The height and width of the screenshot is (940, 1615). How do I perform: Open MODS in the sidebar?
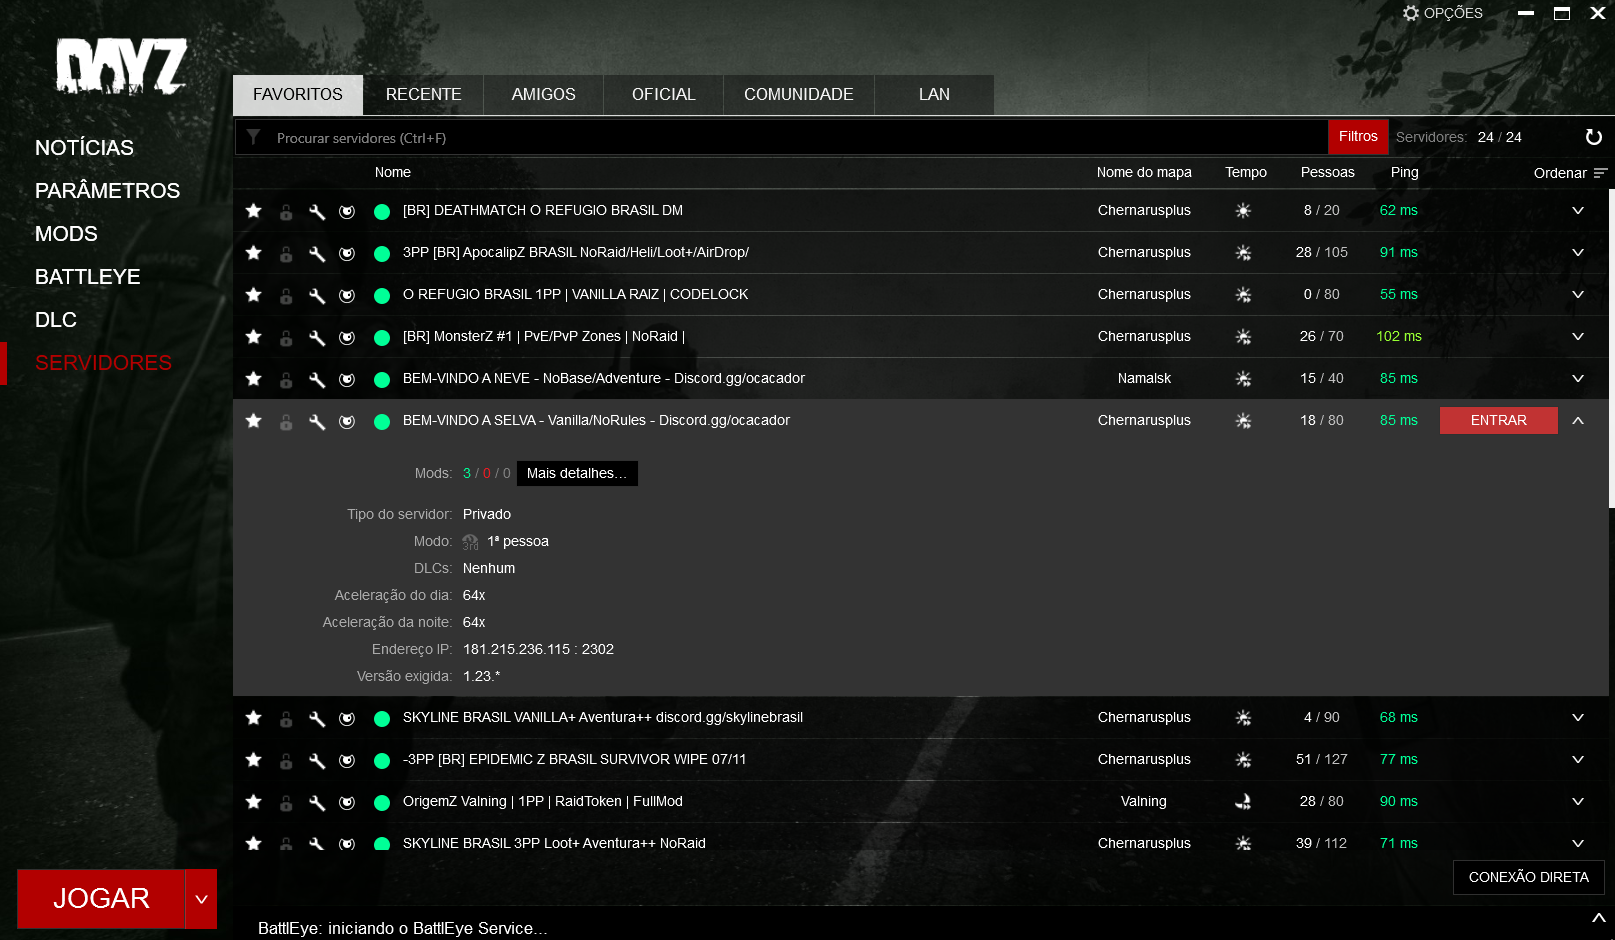pyautogui.click(x=66, y=234)
